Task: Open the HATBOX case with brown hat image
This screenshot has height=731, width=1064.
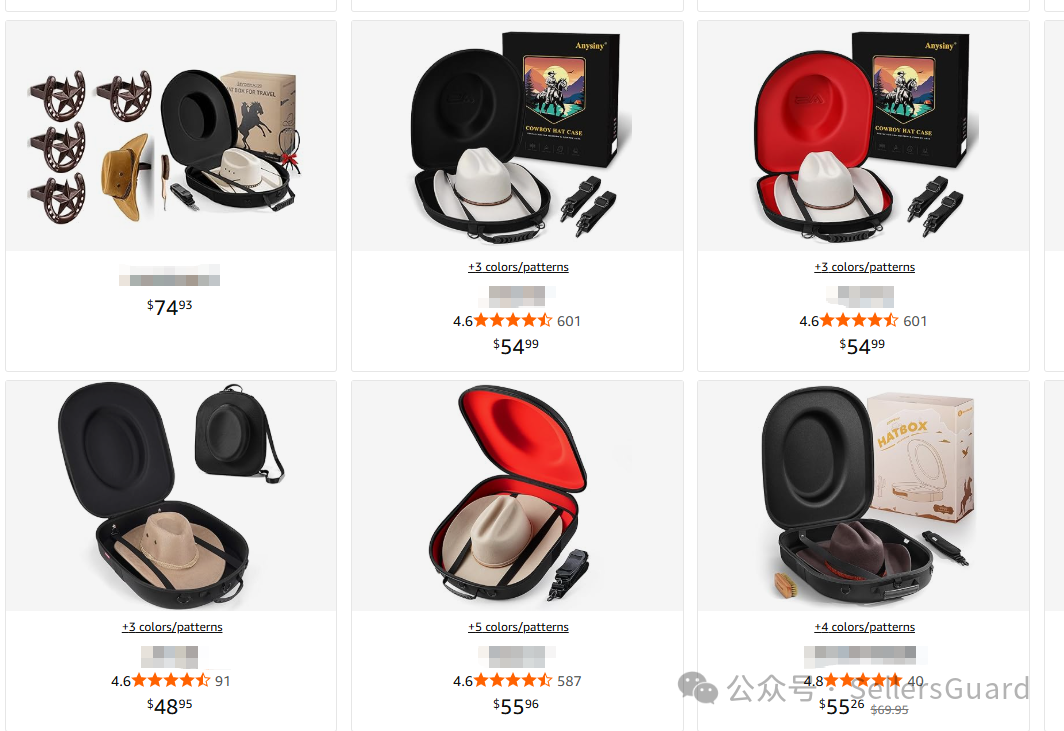Action: tap(863, 496)
